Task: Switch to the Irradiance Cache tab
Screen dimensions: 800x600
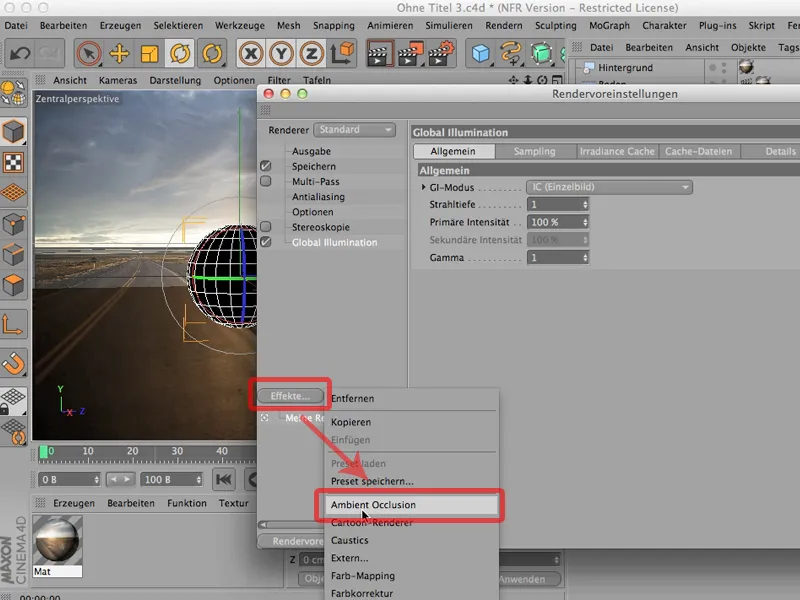Action: click(x=617, y=152)
